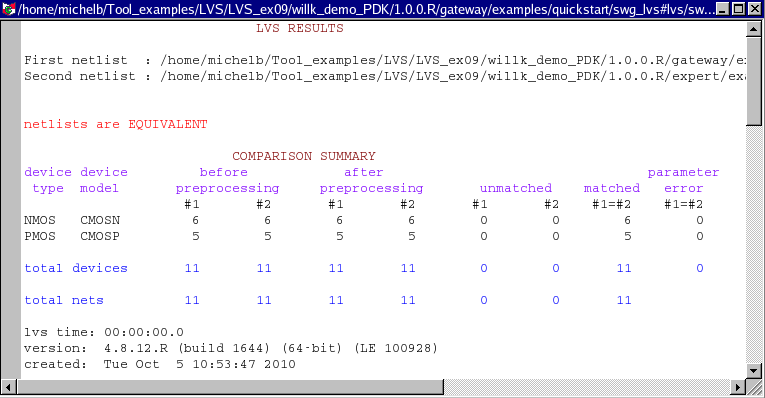Click the horizontal scrollbar right arrow
Screen dimensions: 765x398
pos(738,387)
